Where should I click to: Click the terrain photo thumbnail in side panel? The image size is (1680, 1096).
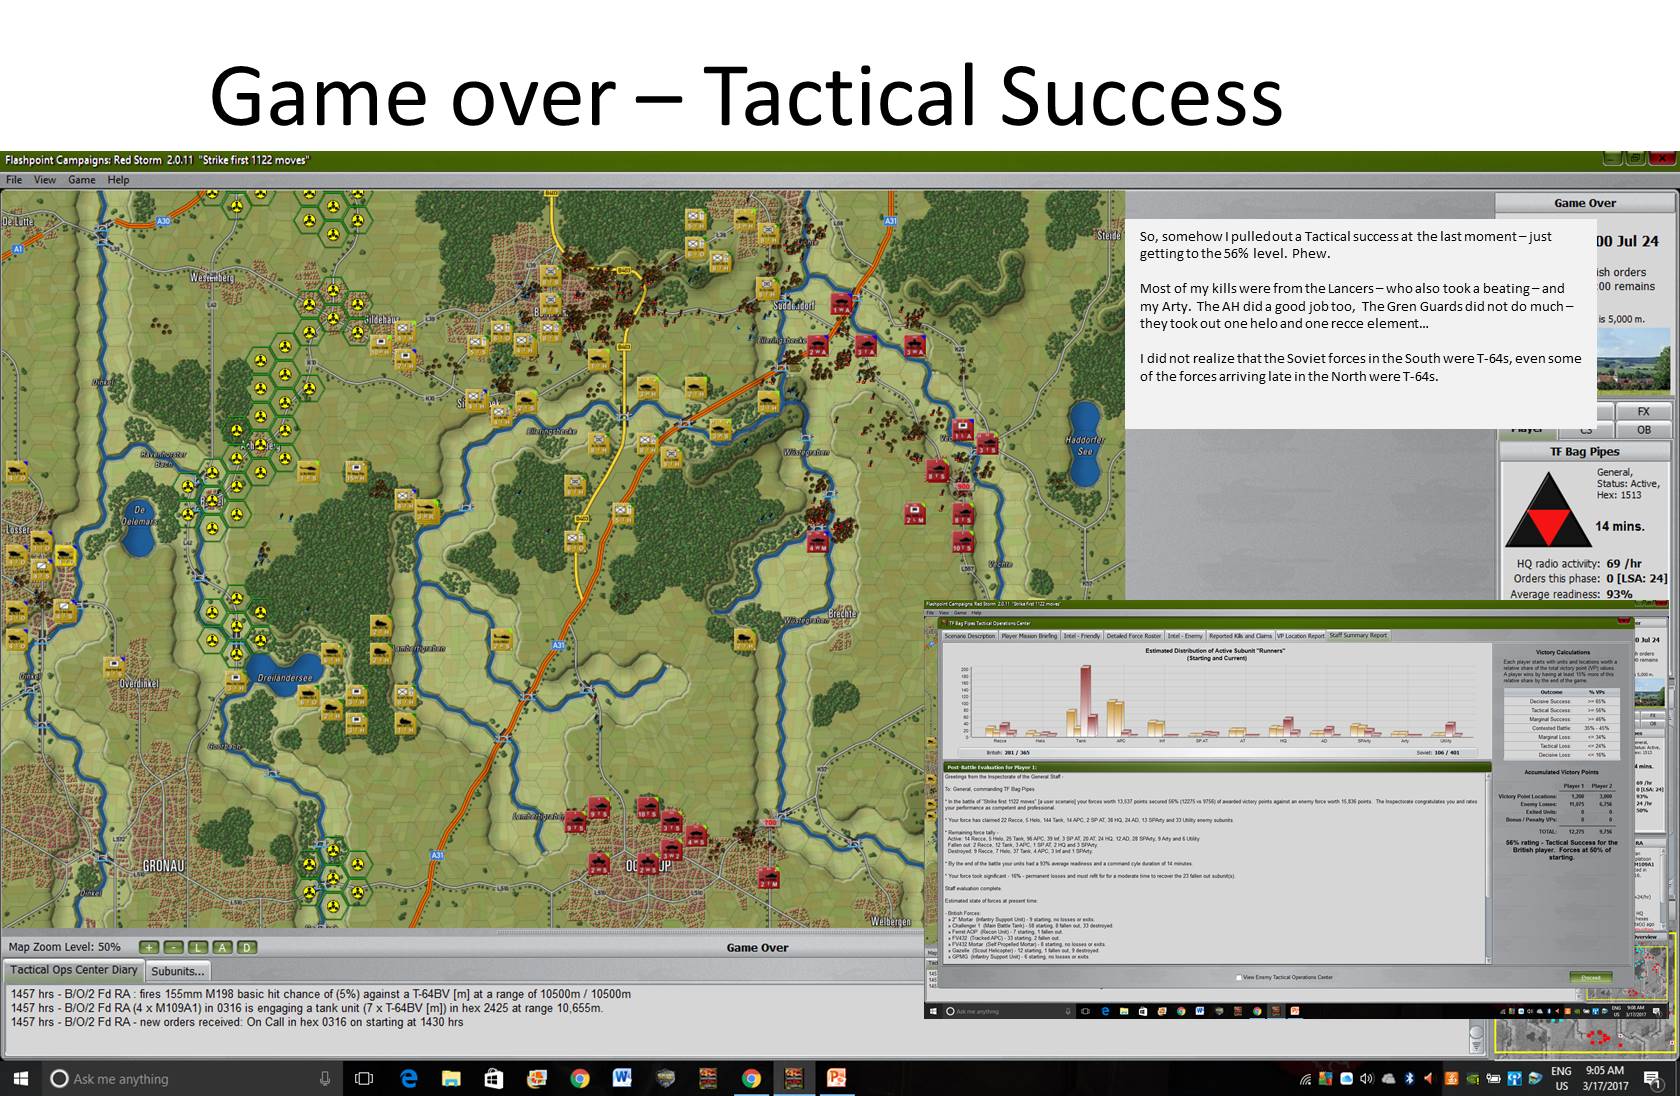tap(1634, 360)
